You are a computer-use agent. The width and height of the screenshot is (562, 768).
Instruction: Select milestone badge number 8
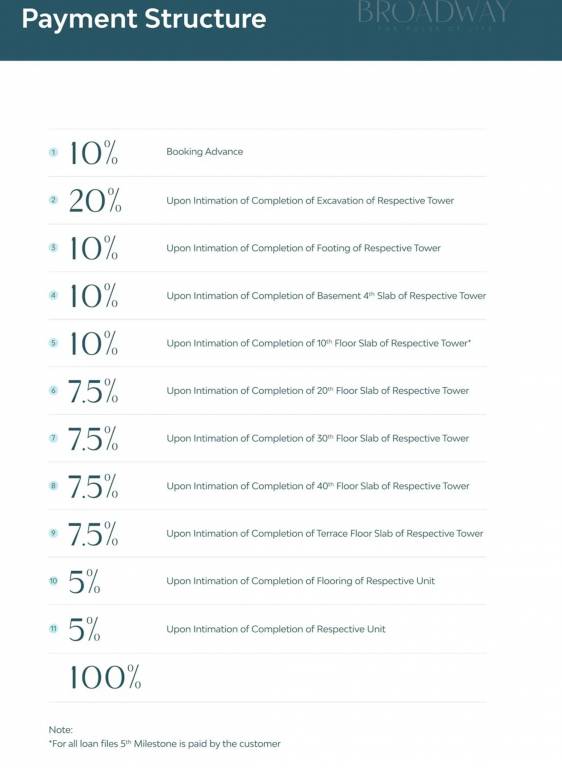click(53, 485)
